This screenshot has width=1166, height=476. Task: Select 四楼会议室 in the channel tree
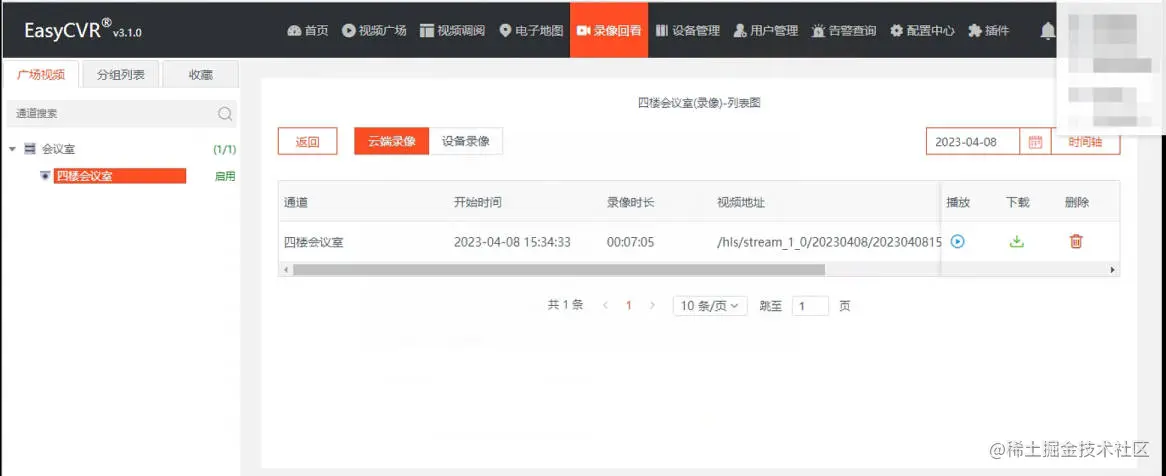click(120, 176)
